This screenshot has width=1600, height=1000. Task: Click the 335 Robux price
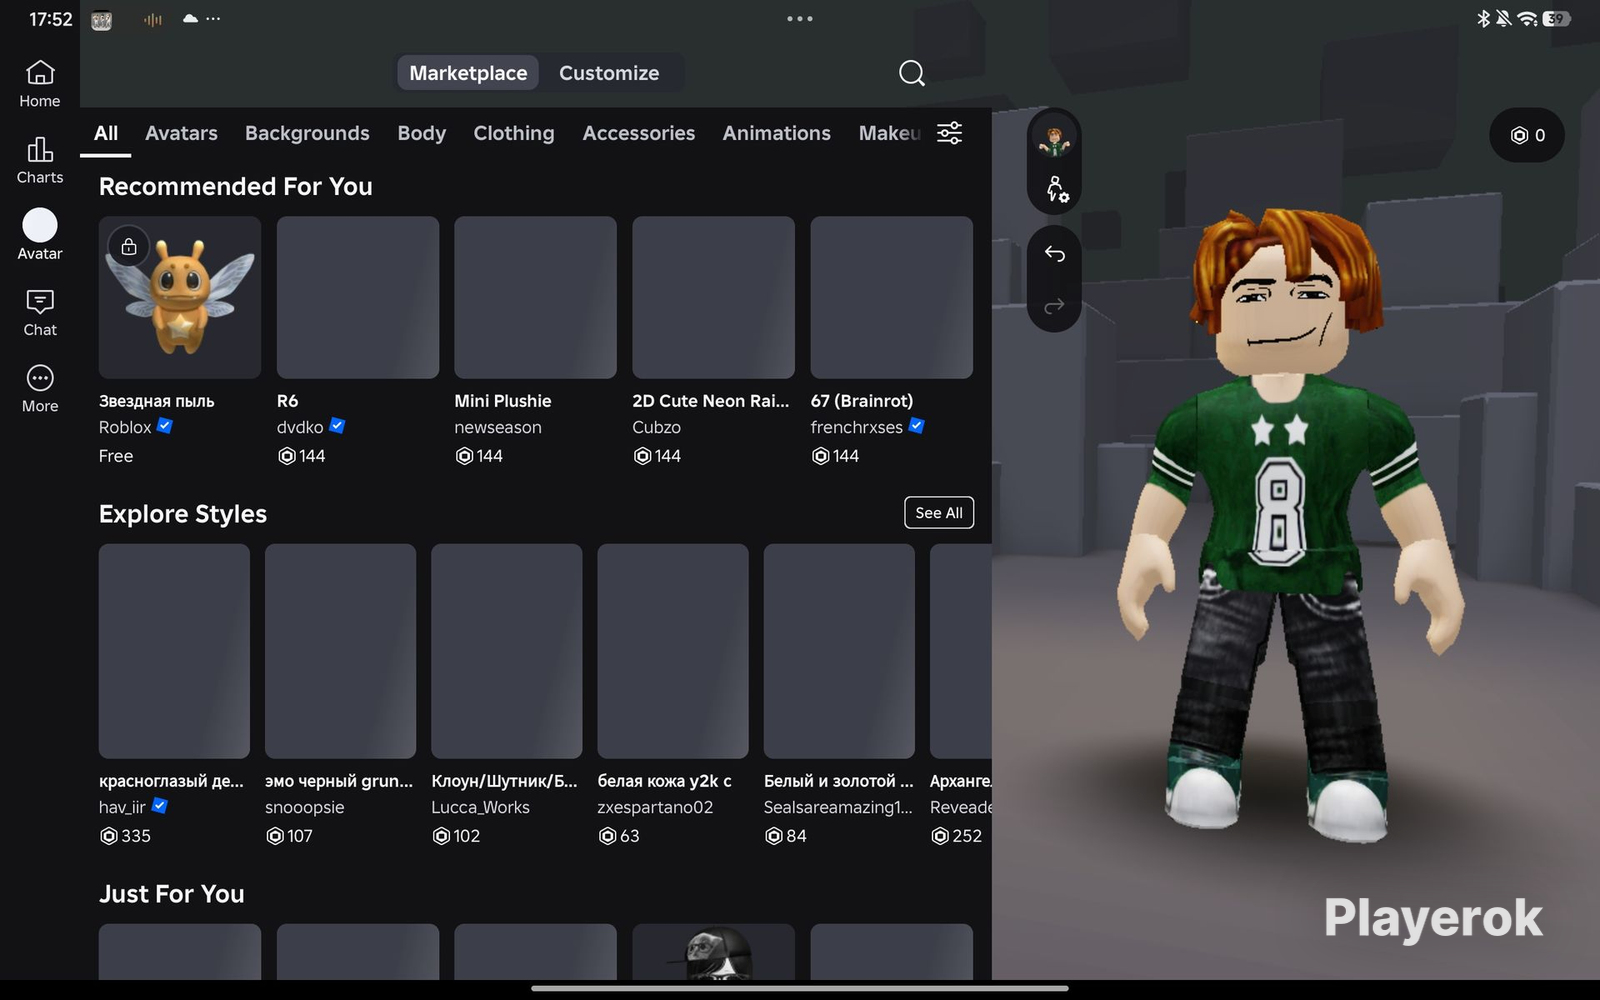click(125, 836)
